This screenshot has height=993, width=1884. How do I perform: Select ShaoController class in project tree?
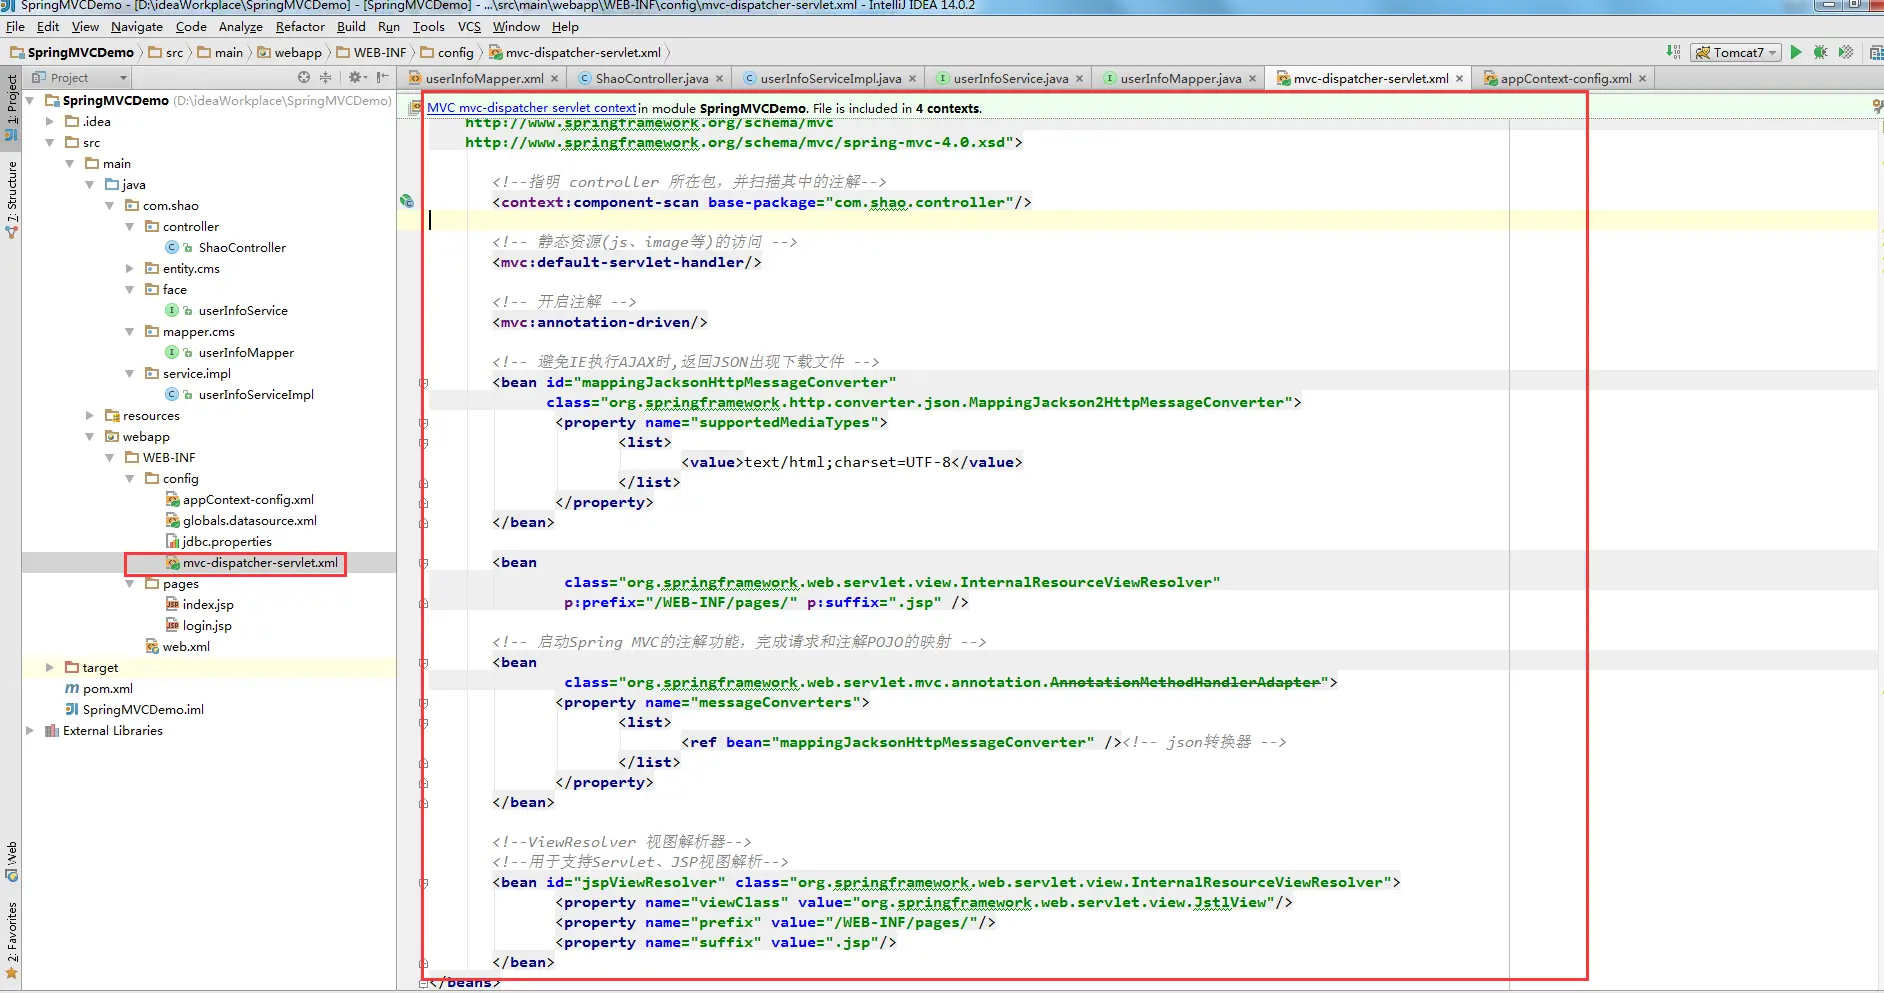tap(241, 247)
